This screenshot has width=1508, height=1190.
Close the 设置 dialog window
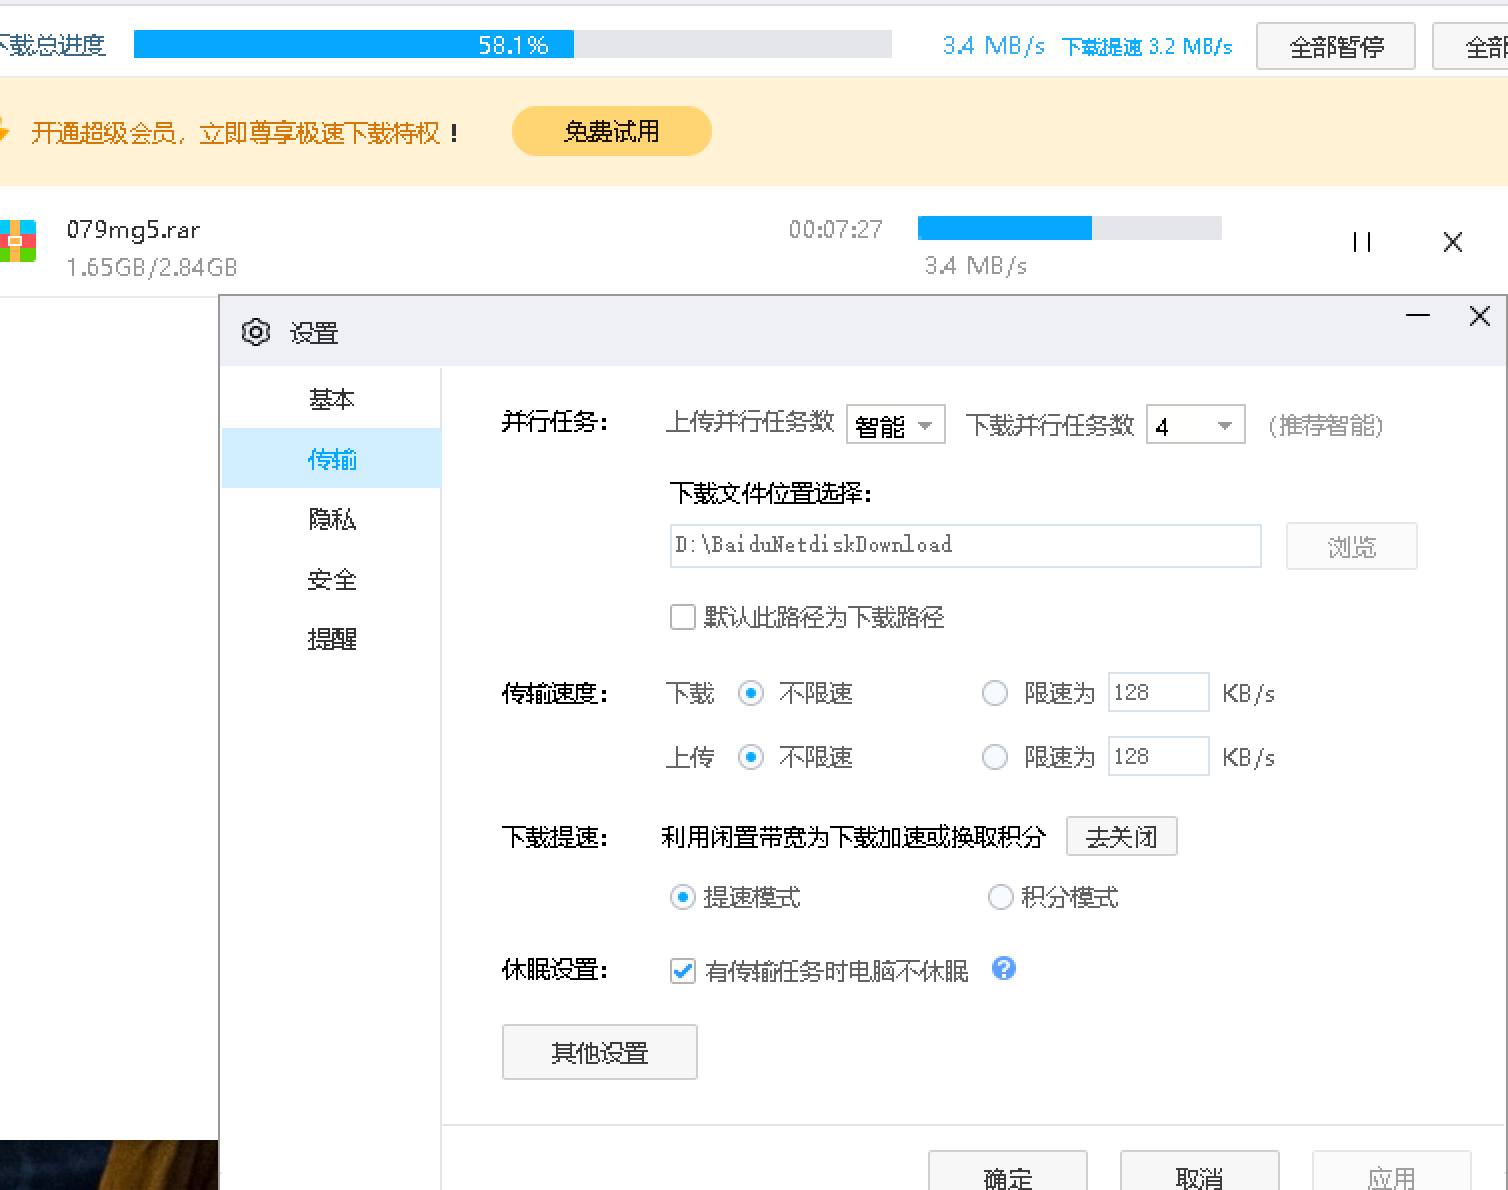[1480, 316]
